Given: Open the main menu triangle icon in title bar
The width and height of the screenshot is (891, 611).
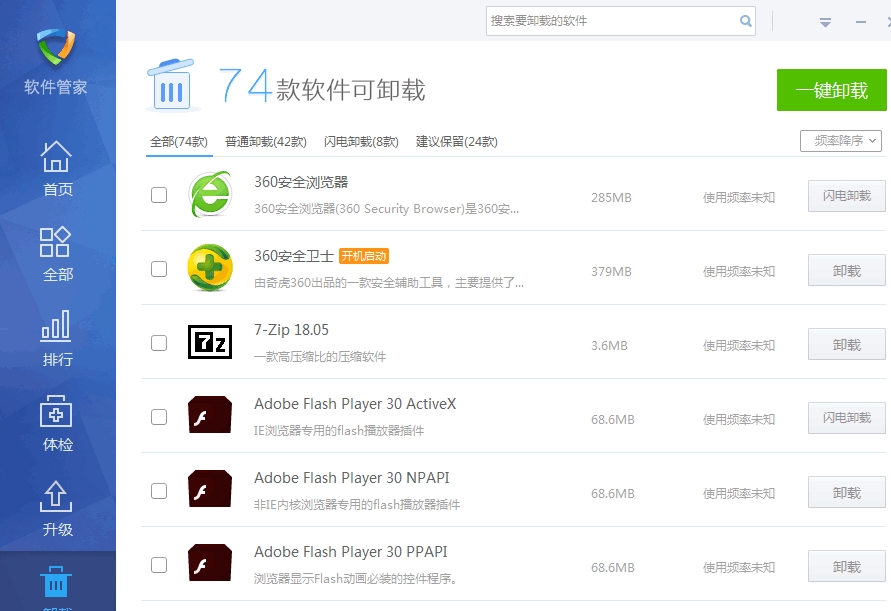Looking at the screenshot, I should coord(826,22).
